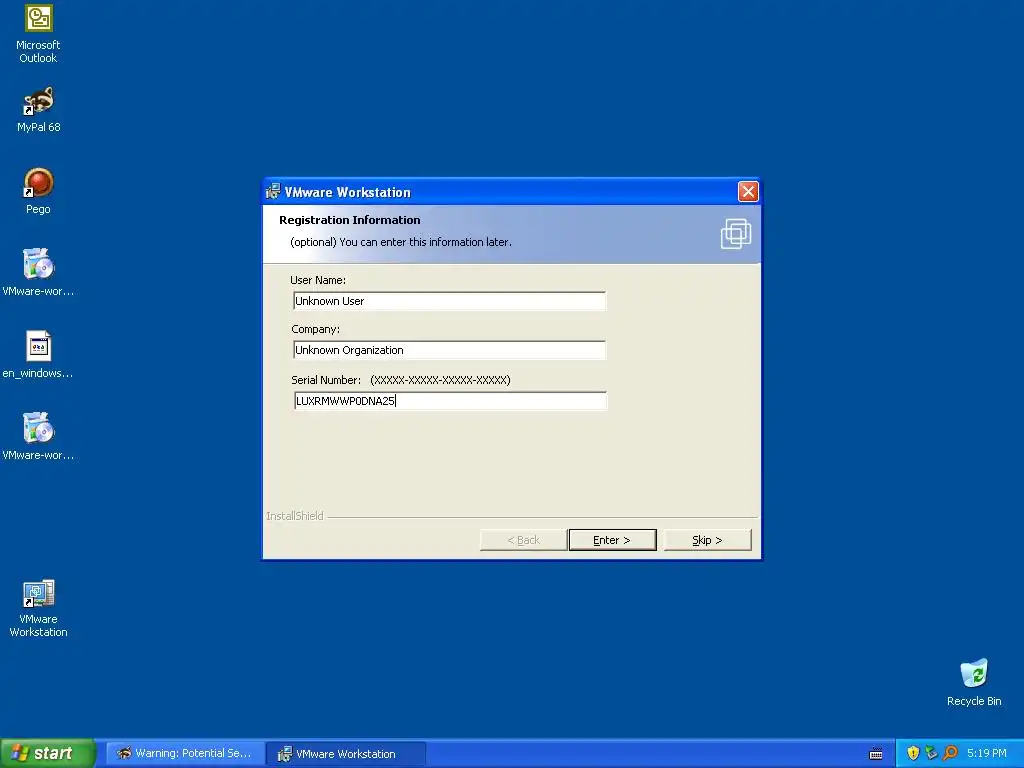
Task: Click into the Serial Number field
Action: (x=450, y=401)
